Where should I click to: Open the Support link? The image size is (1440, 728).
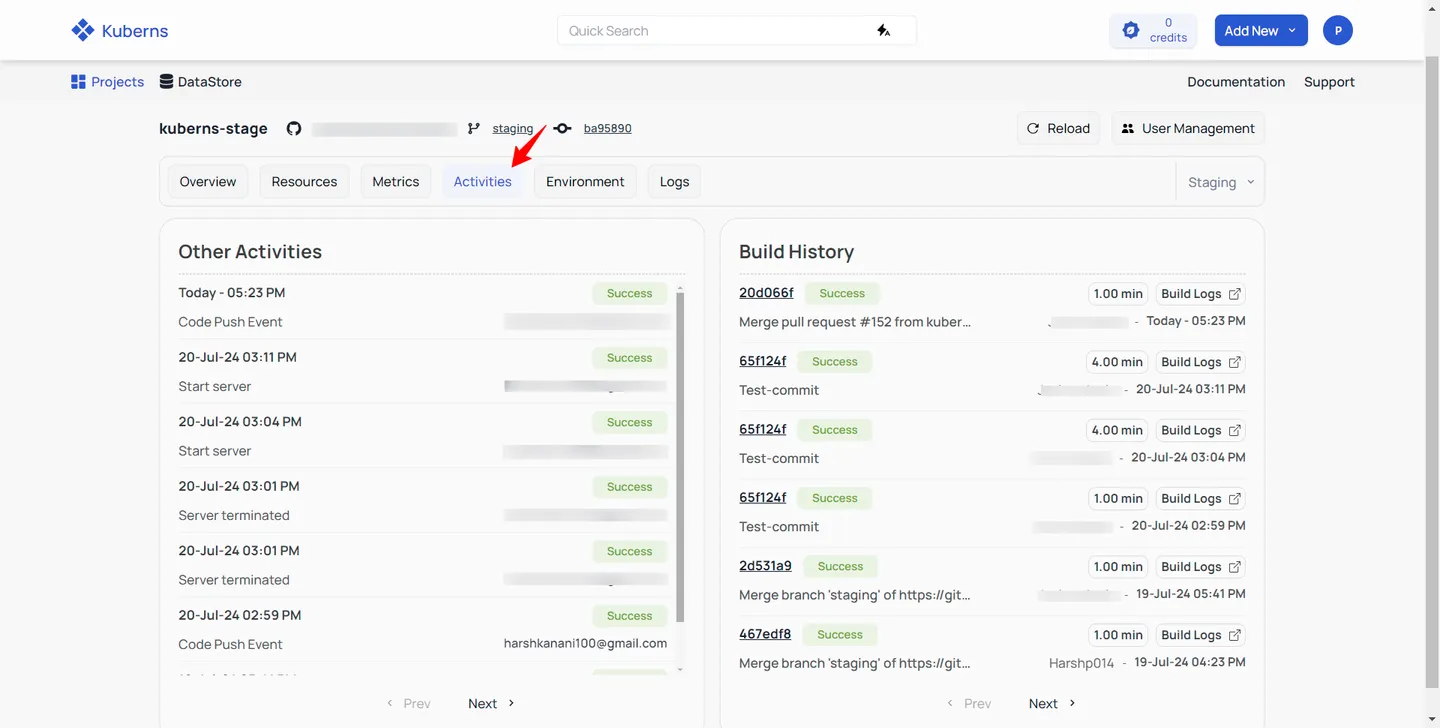click(x=1329, y=82)
